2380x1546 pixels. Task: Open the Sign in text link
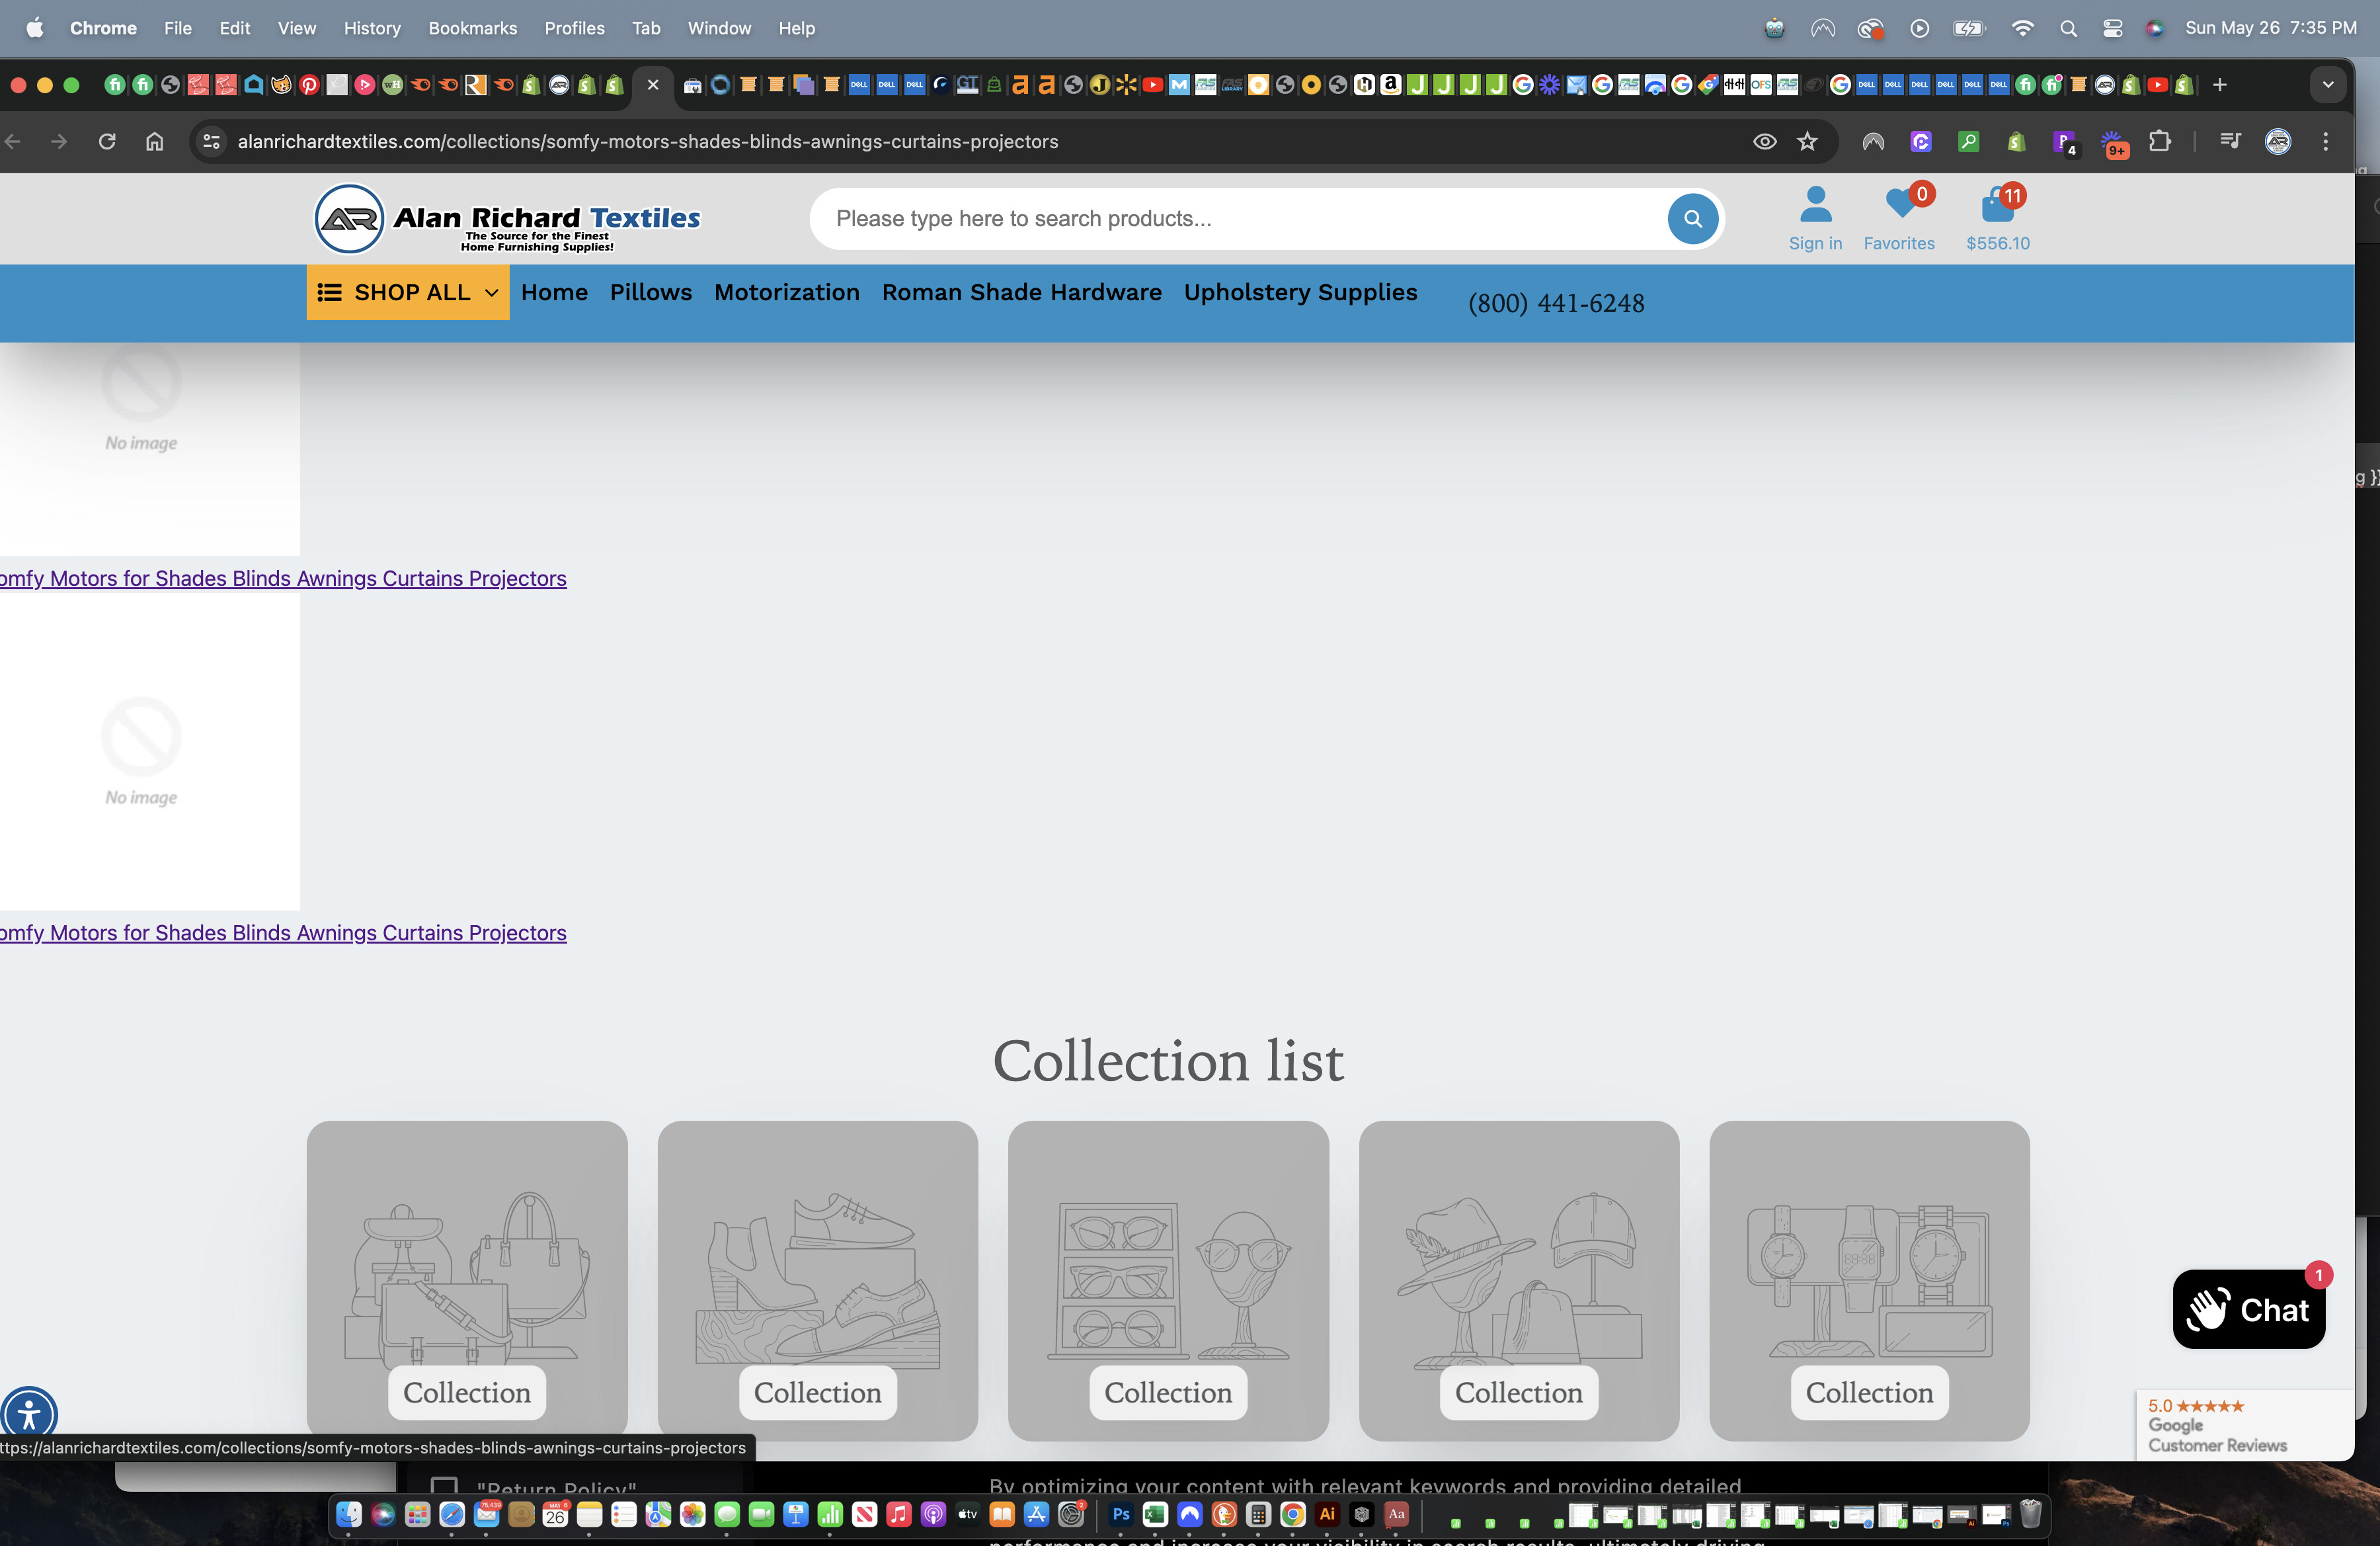(1815, 243)
